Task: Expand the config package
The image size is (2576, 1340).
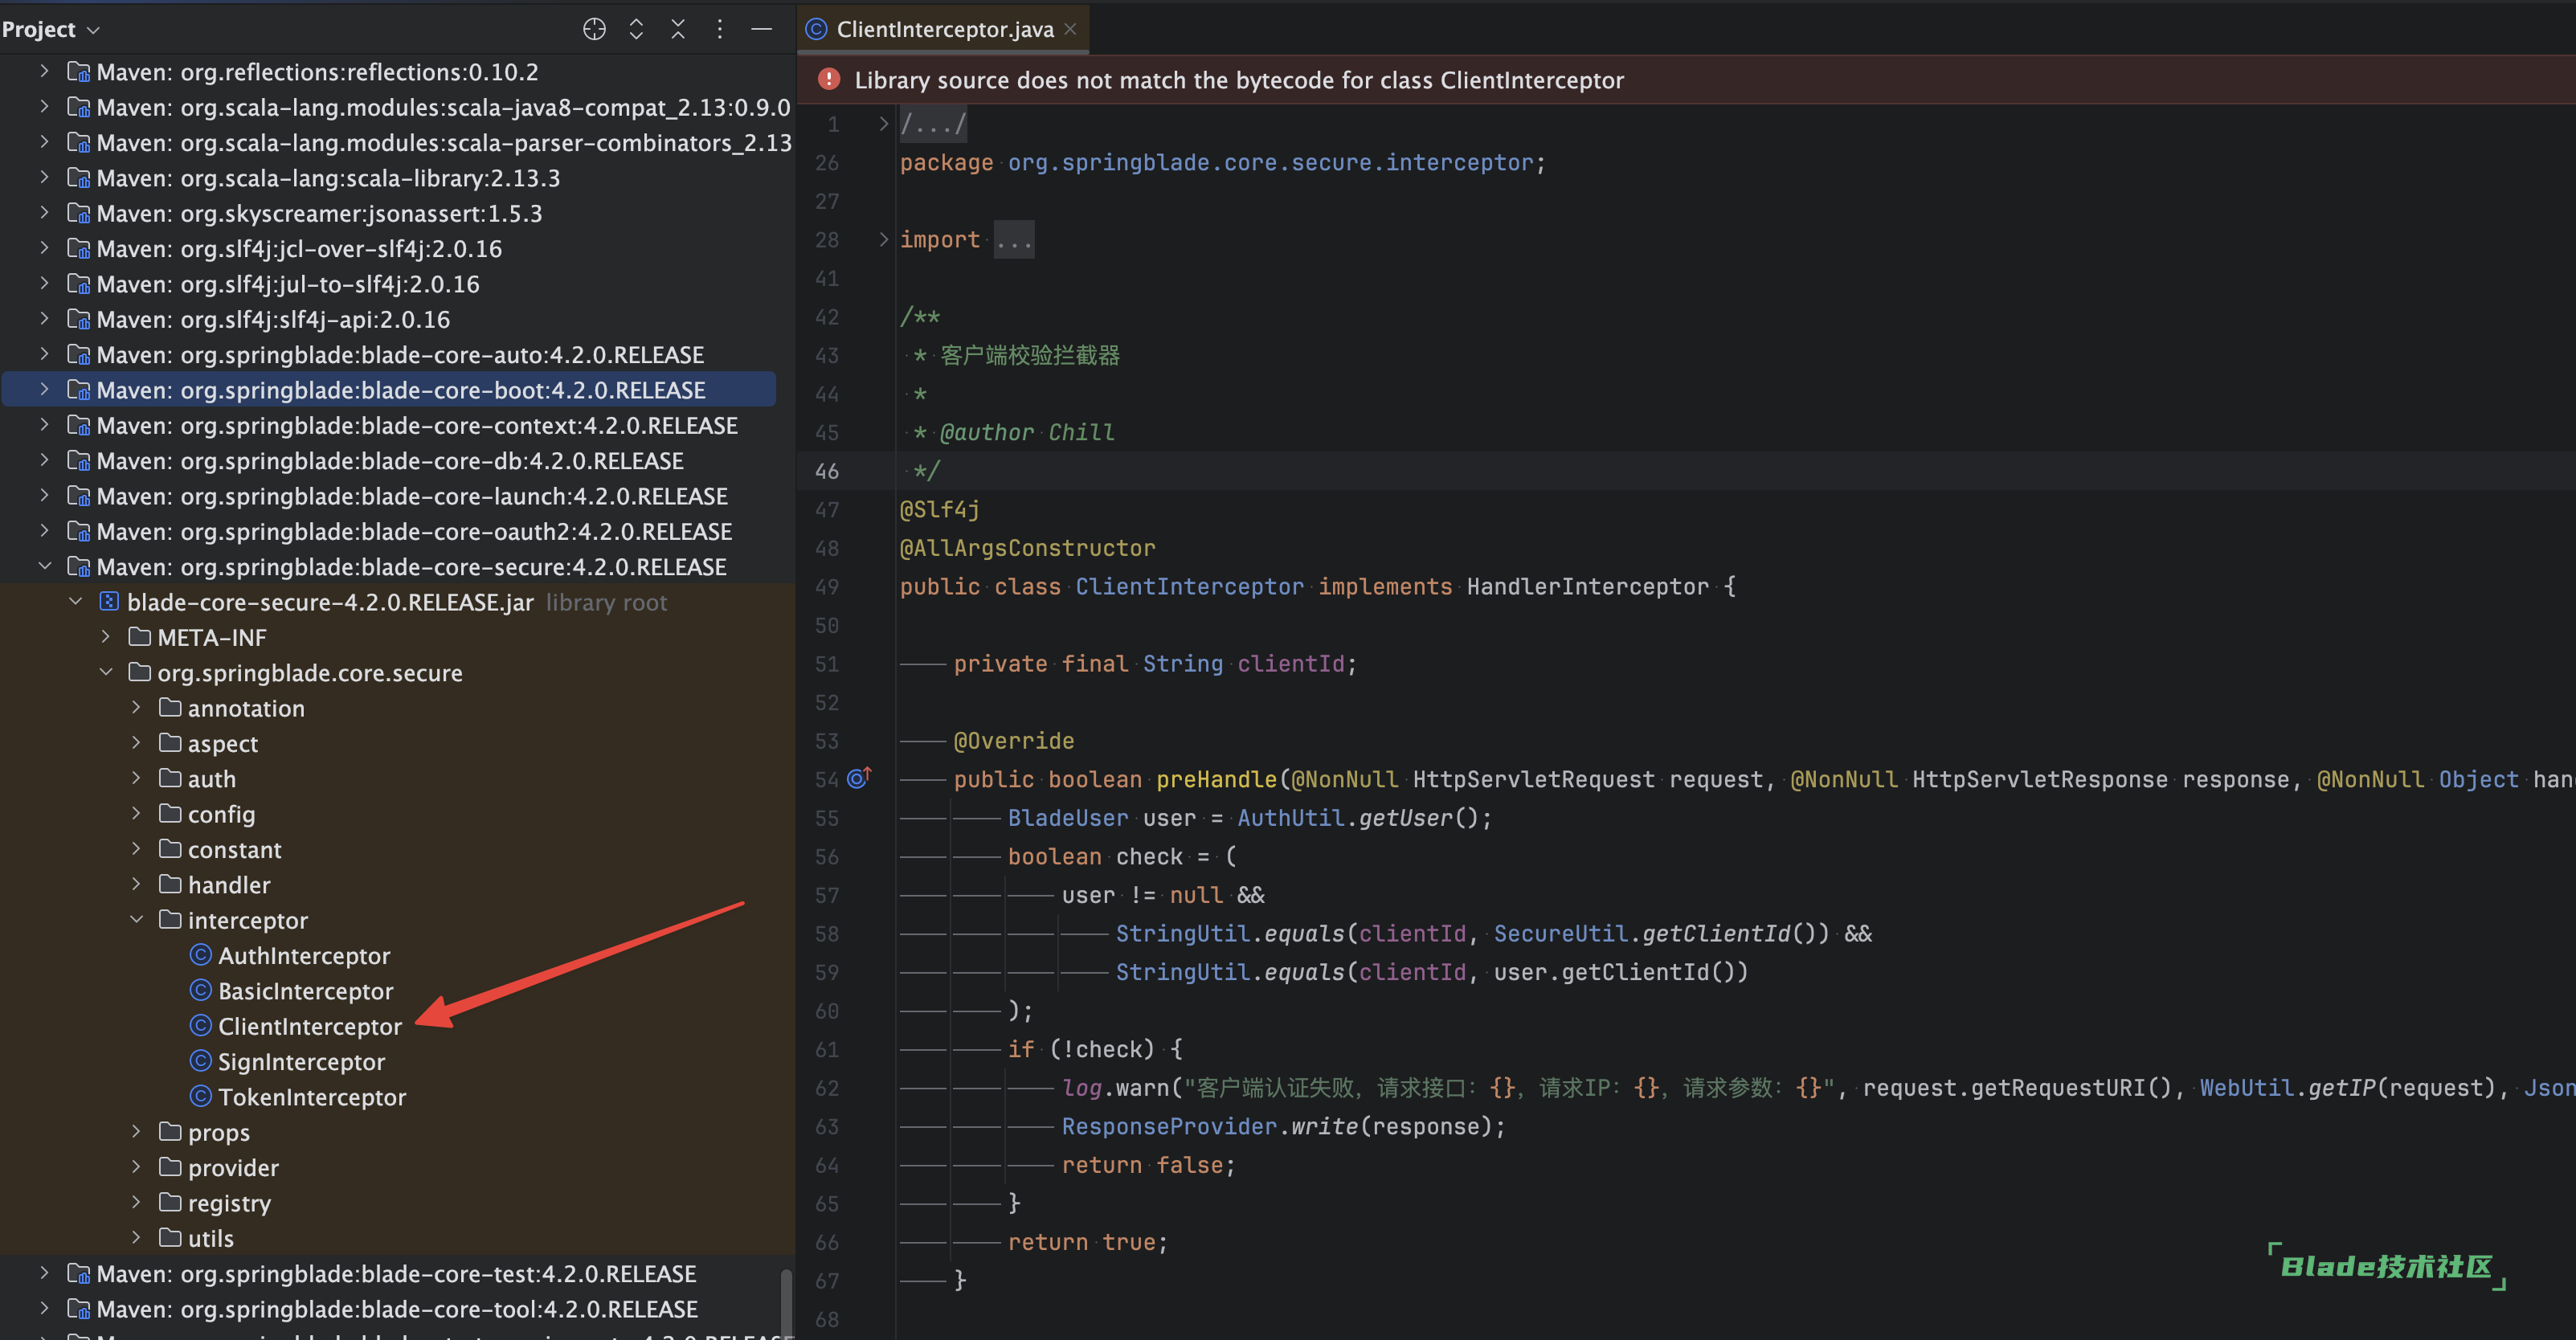Action: tap(137, 813)
